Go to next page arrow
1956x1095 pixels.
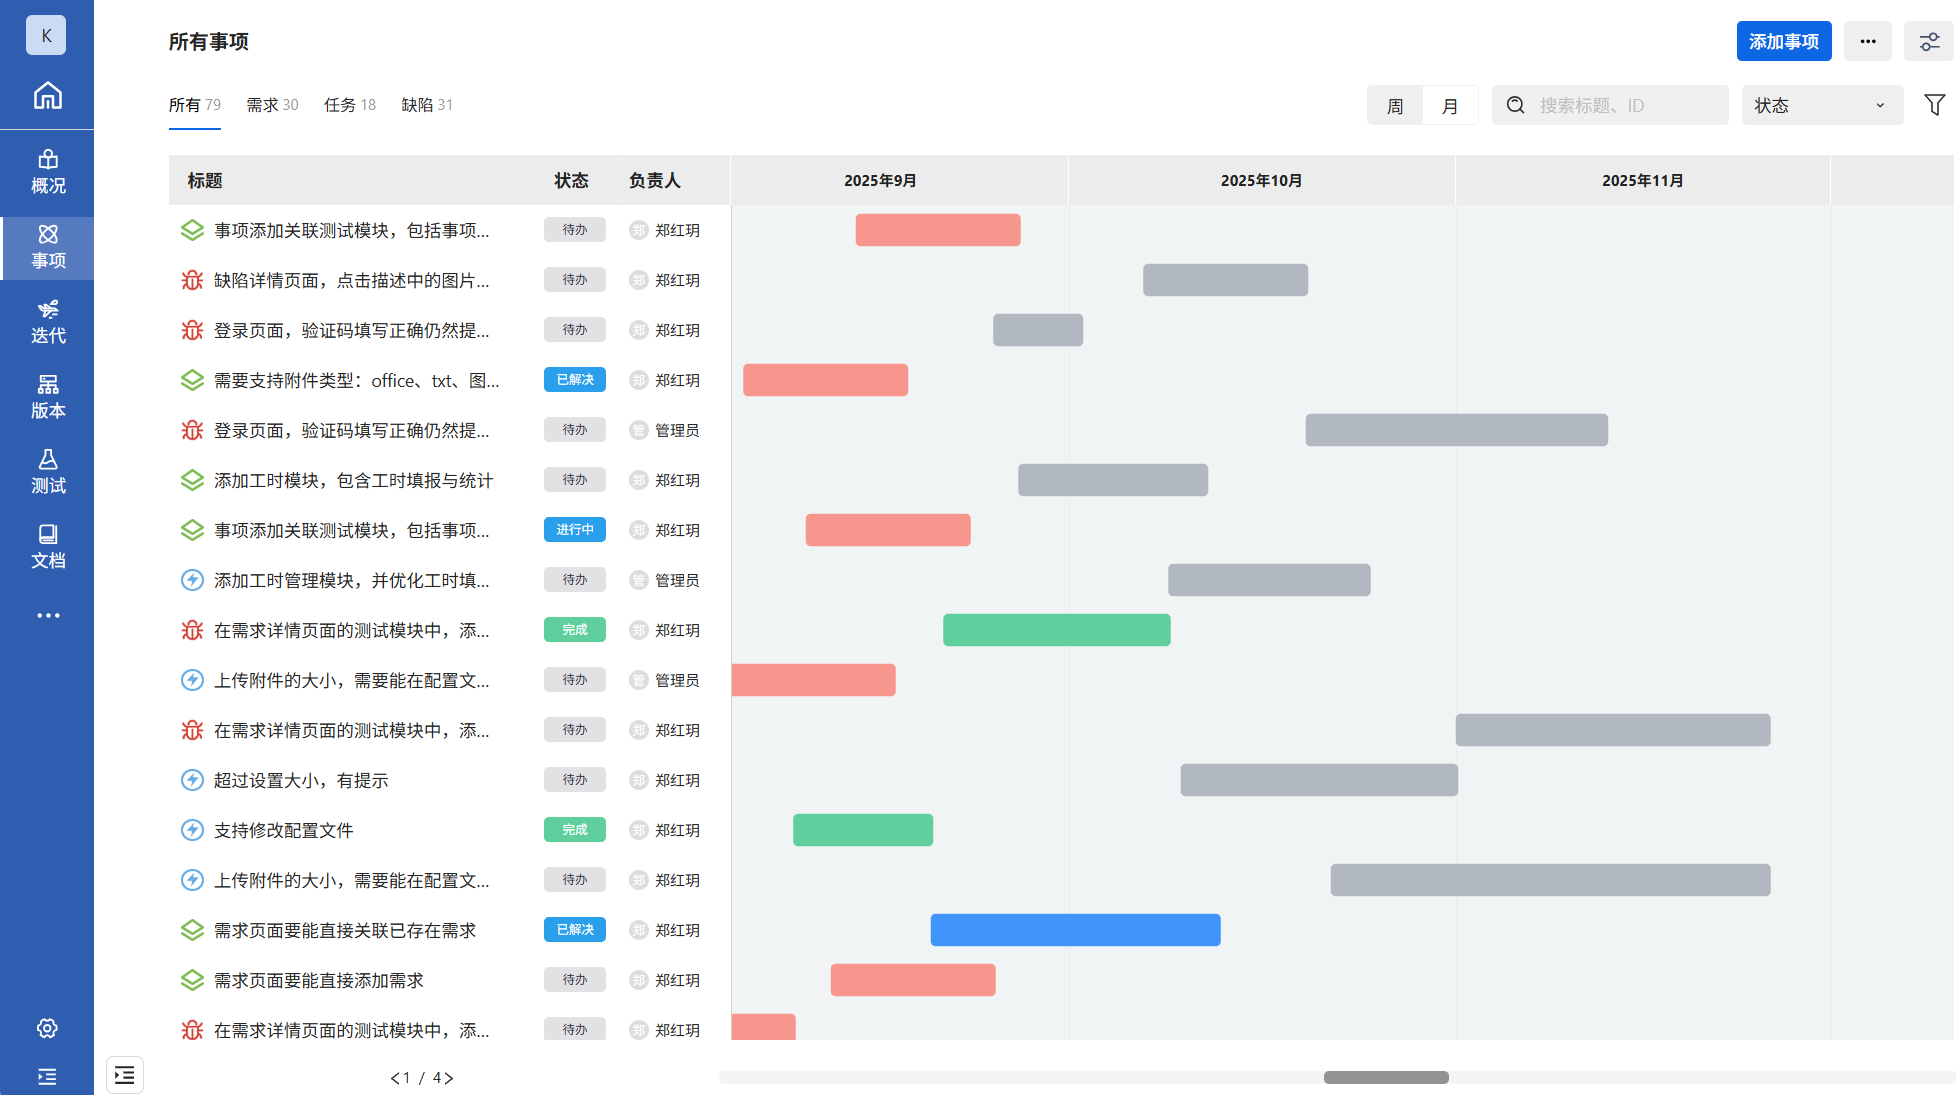pos(449,1078)
